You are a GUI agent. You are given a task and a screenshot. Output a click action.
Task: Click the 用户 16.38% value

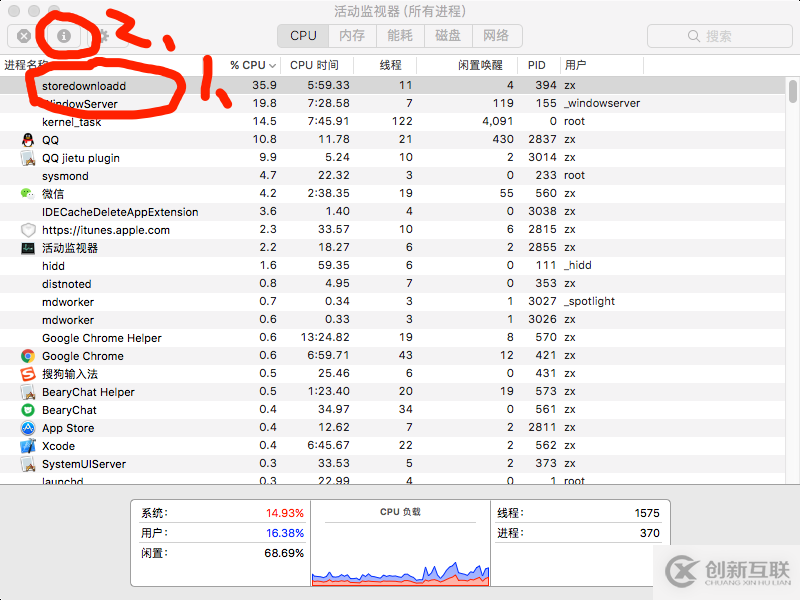pos(285,533)
